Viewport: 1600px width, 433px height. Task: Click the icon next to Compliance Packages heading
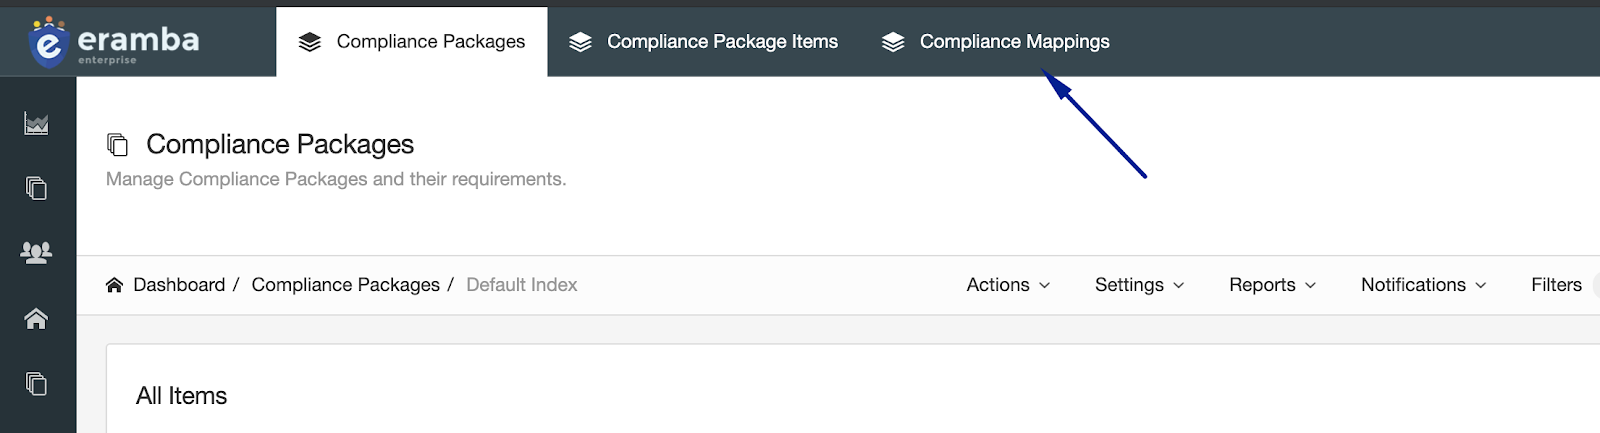point(118,145)
